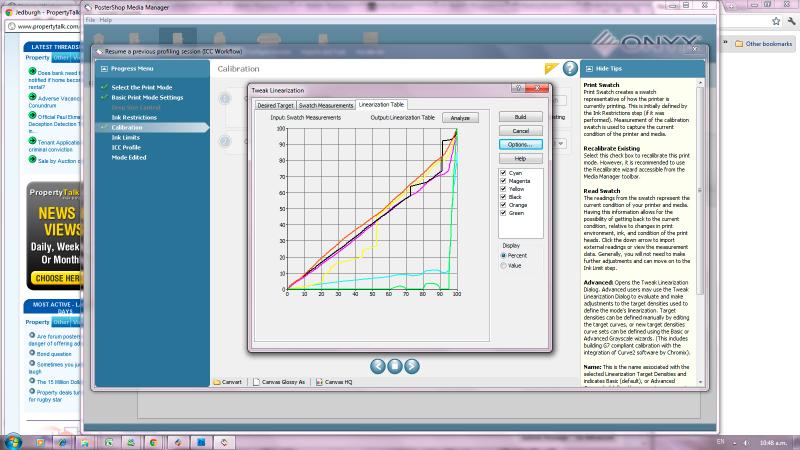Viewport: 800px width, 450px height.
Task: Open the Chrome wrench settings menu
Action: [791, 21]
